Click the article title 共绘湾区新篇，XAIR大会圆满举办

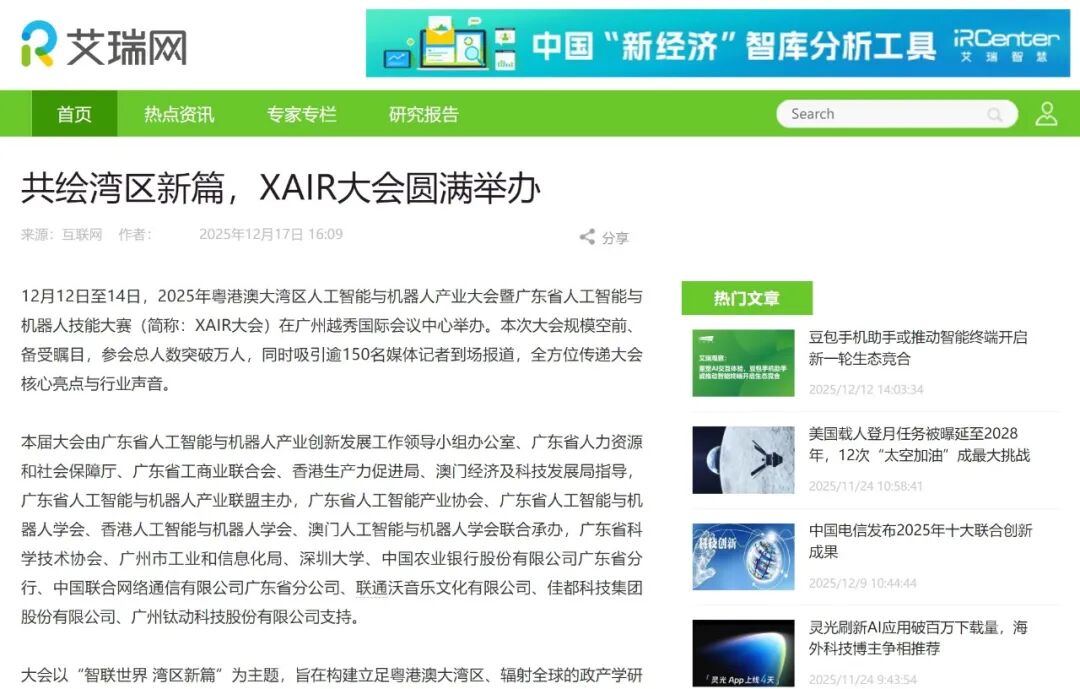pos(280,187)
